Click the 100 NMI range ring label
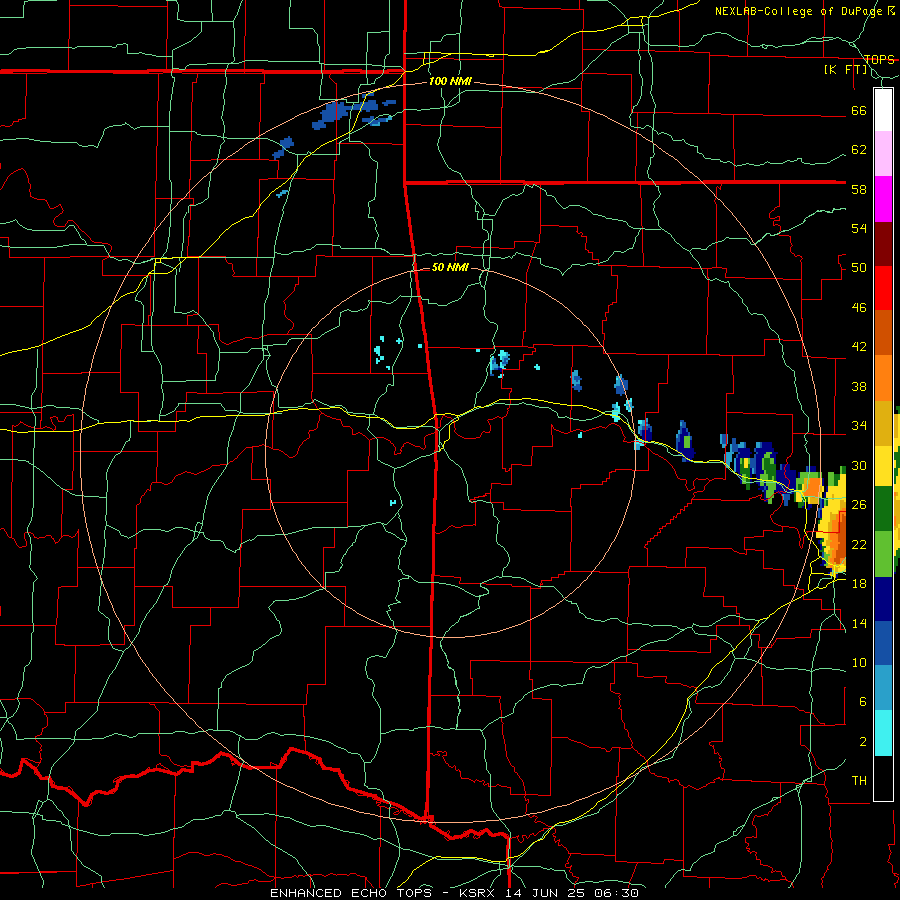Viewport: 900px width, 900px height. pos(450,82)
